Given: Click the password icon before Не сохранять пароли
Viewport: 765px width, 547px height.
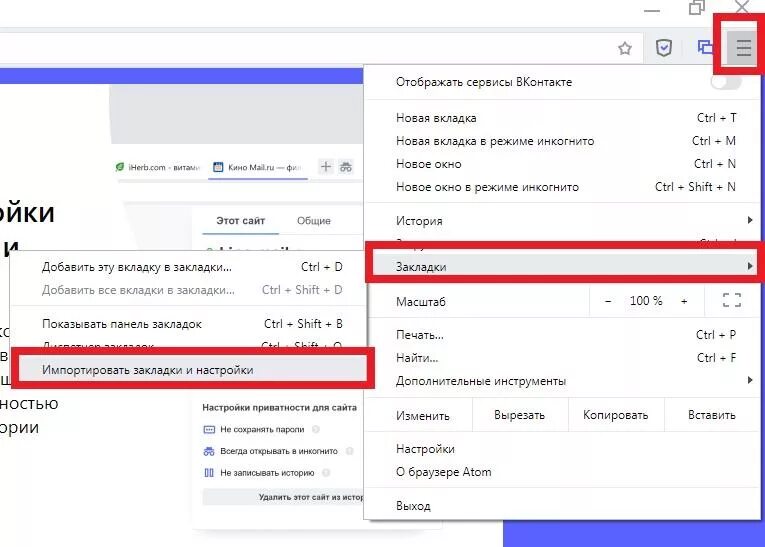Looking at the screenshot, I should (209, 429).
